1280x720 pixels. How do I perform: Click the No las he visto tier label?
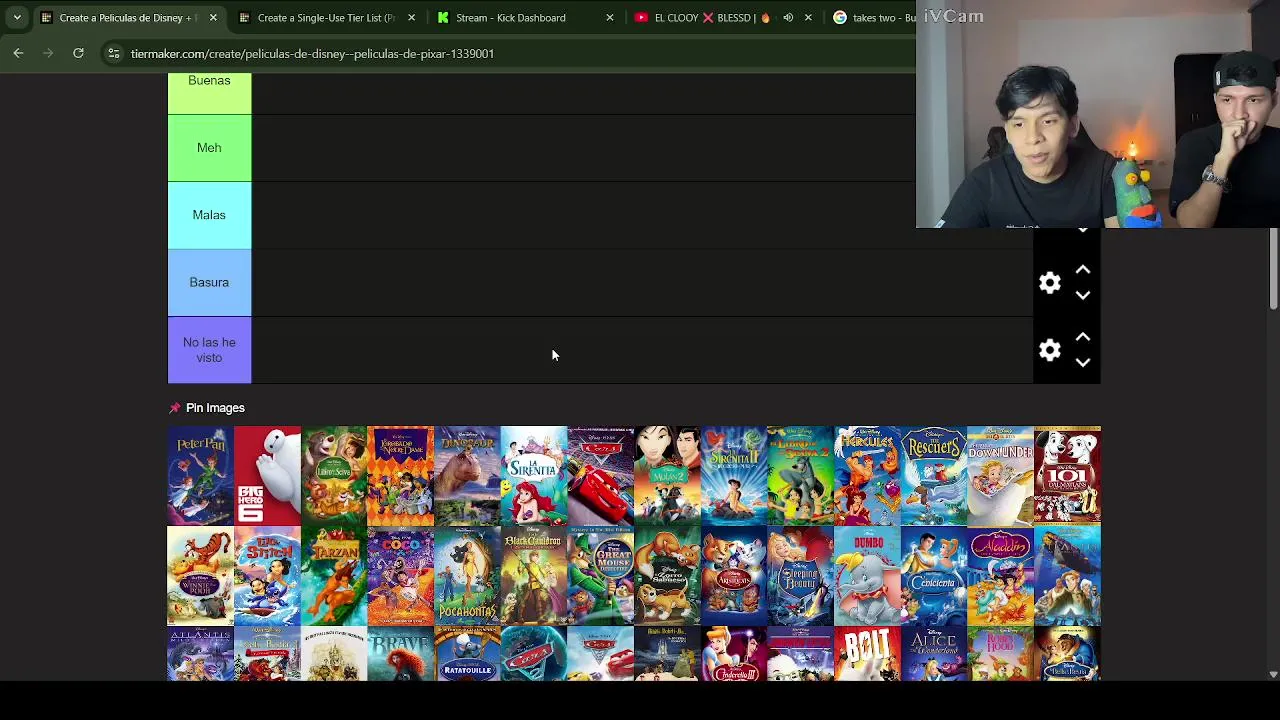click(209, 350)
